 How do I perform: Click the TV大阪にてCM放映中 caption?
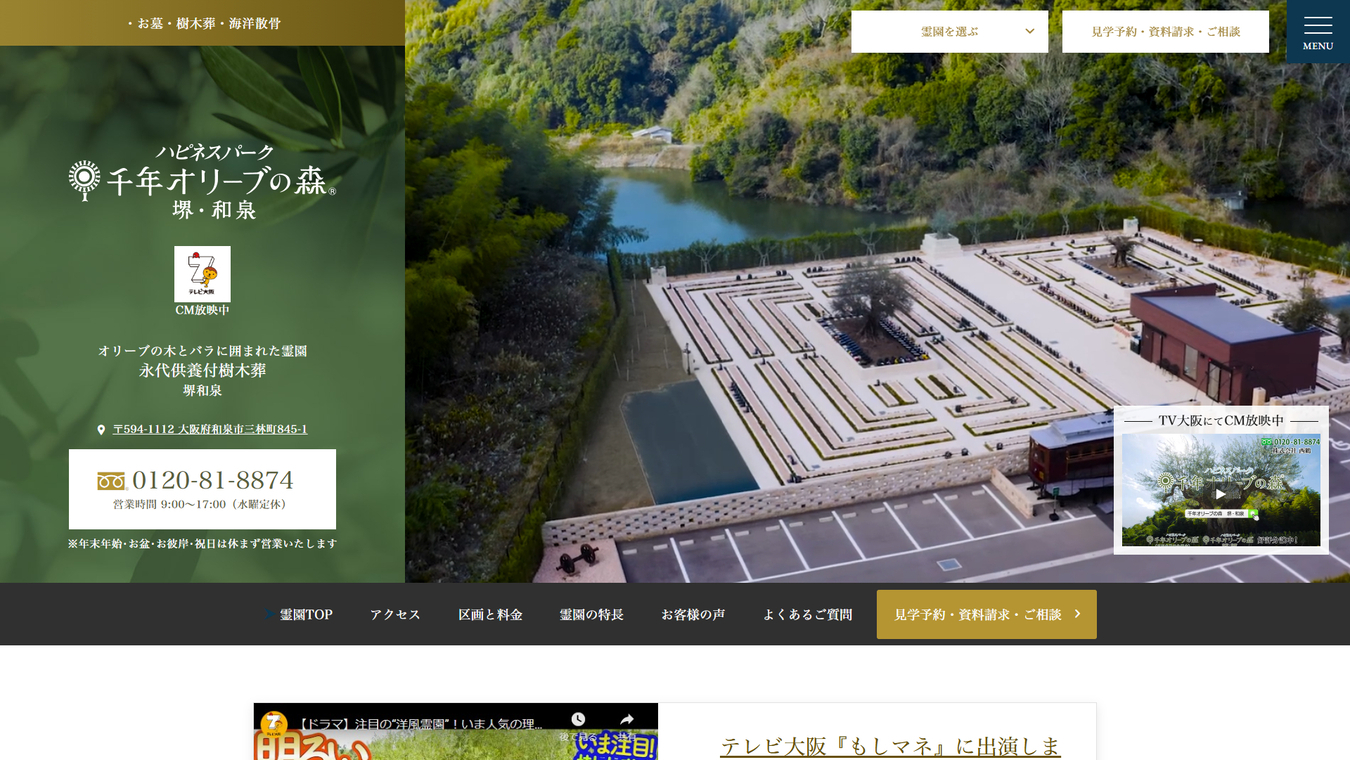(x=1220, y=420)
